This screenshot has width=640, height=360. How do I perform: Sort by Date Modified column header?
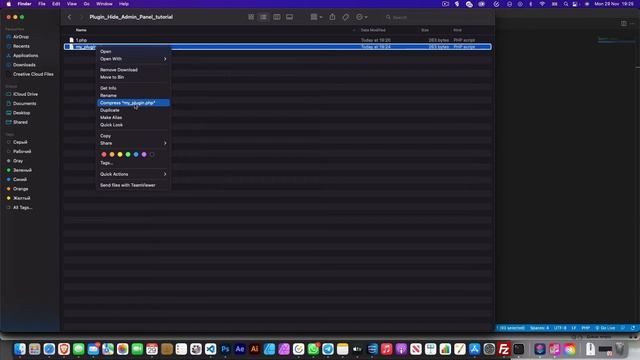pyautogui.click(x=373, y=30)
